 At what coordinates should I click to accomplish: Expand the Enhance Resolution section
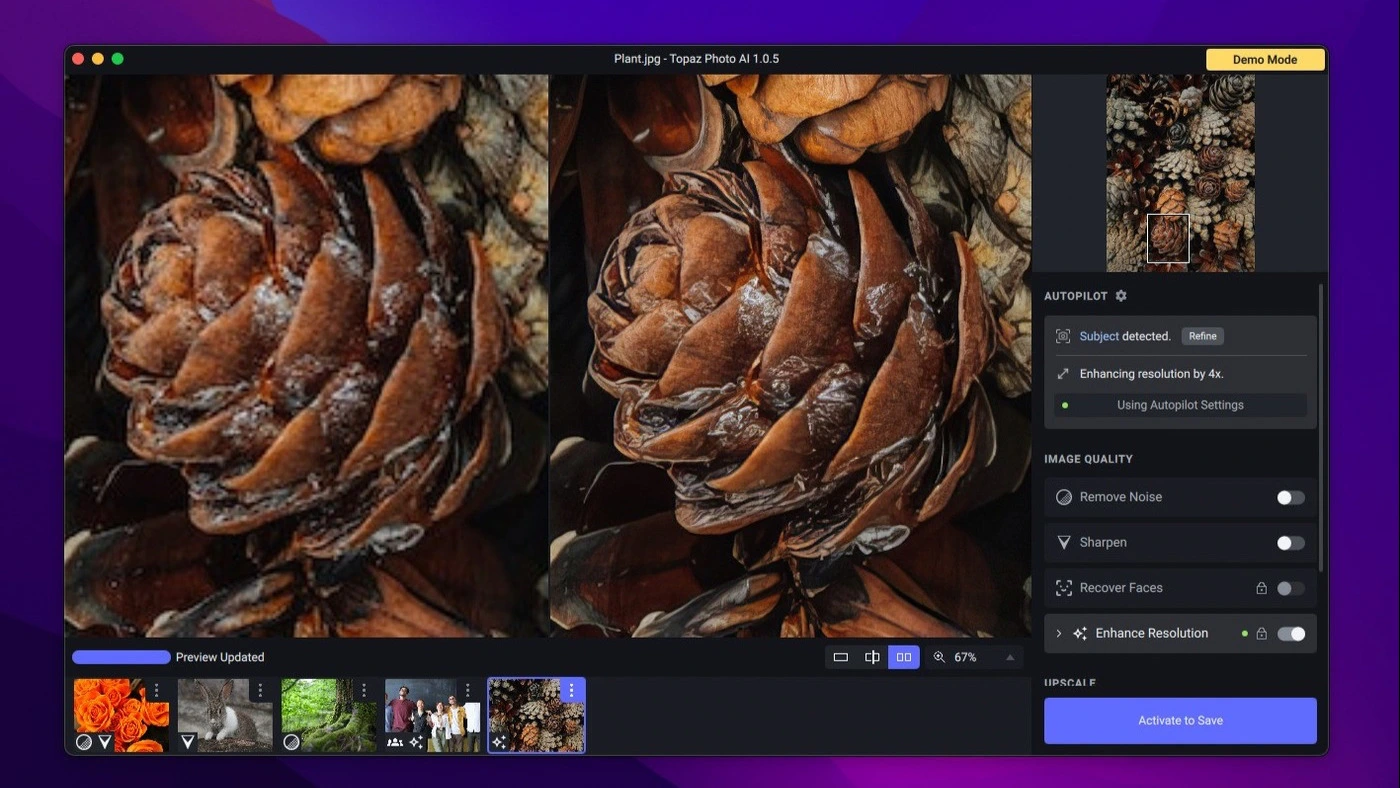point(1059,633)
